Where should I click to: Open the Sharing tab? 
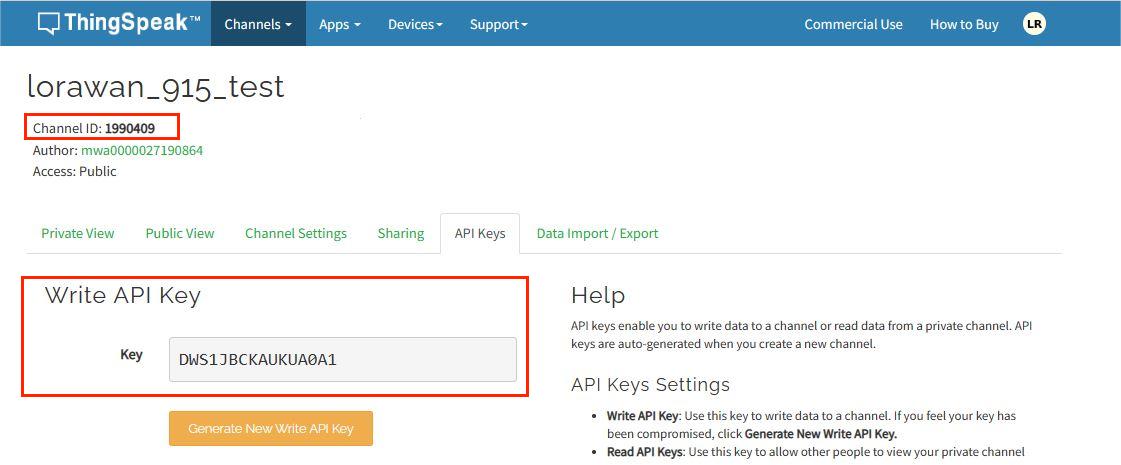(401, 233)
